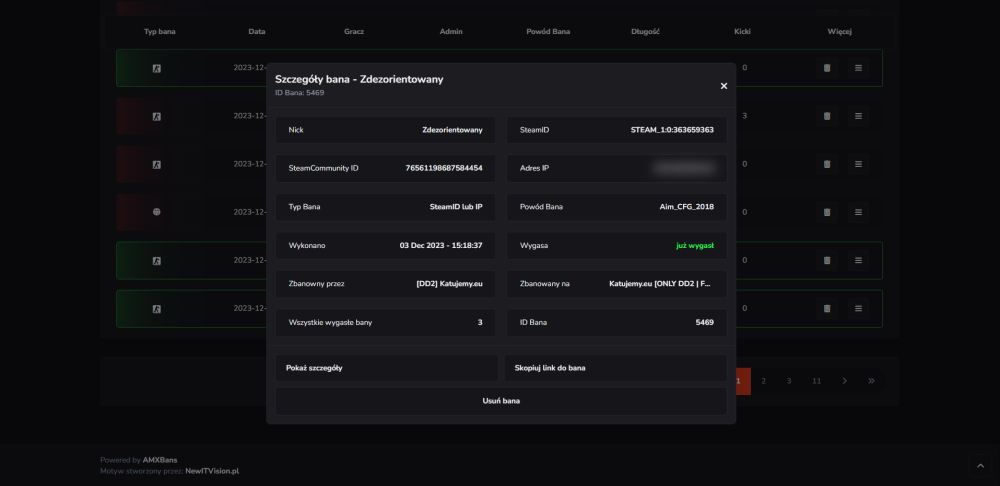
Task: Delete the ban in the row with 3 kicks
Action: [827, 116]
